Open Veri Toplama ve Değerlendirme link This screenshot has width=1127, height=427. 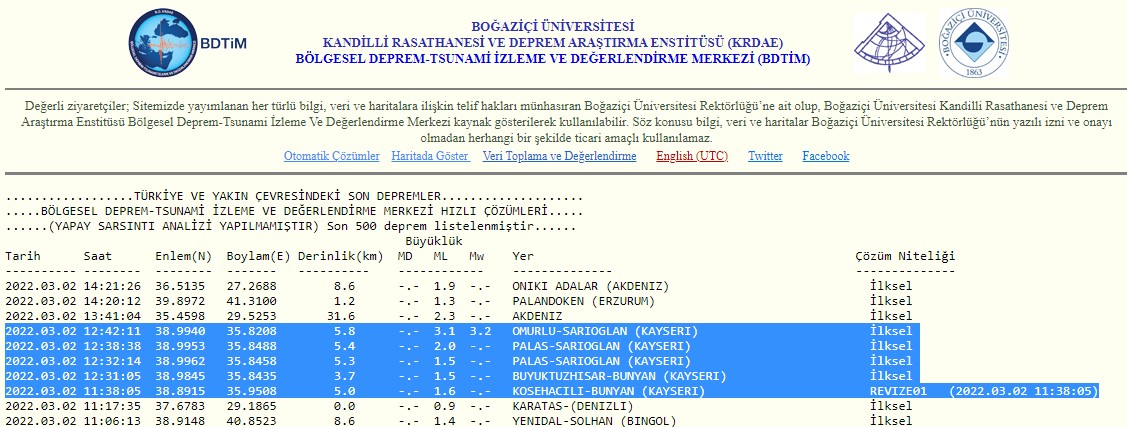(559, 156)
